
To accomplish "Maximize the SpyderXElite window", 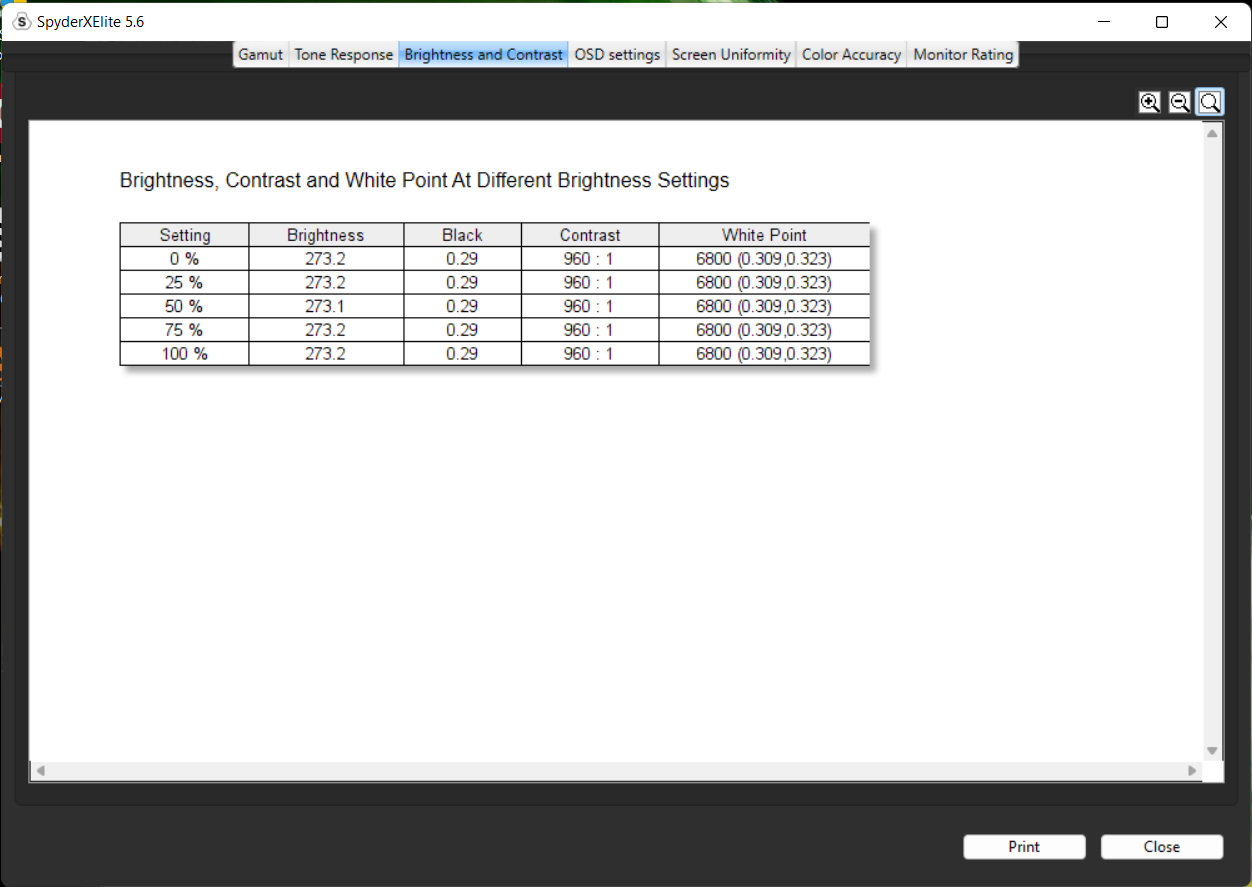I will click(1162, 22).
